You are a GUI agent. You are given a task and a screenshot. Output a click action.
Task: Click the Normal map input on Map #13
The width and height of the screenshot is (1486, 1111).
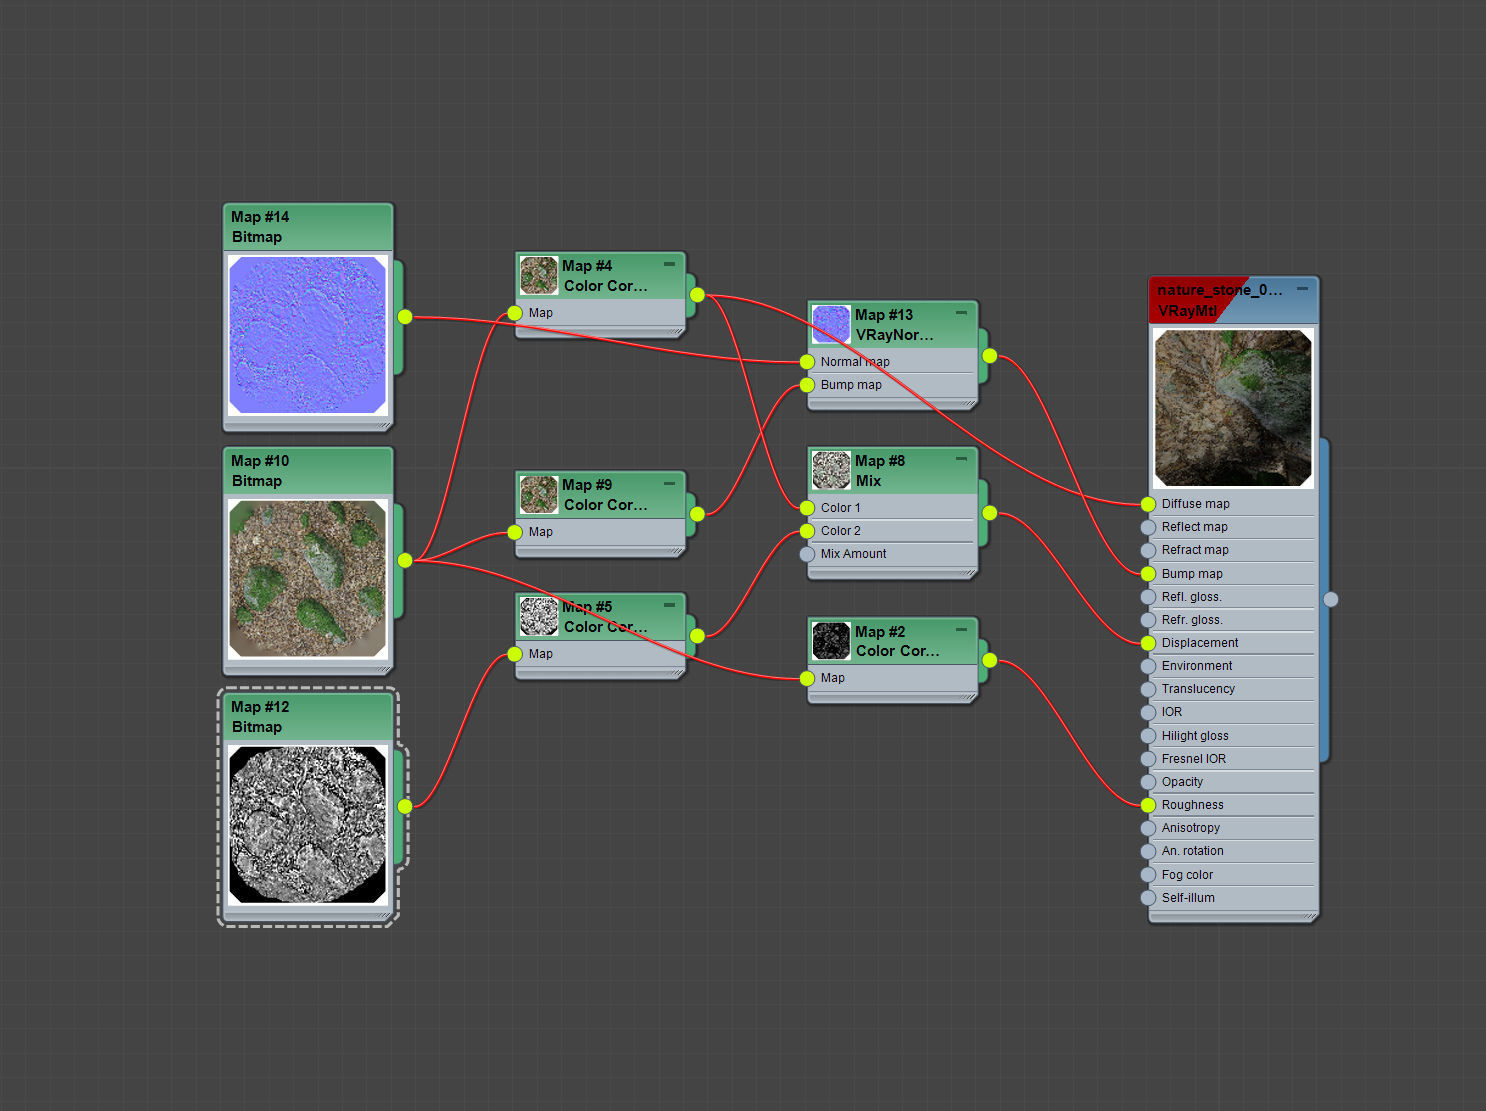[807, 362]
